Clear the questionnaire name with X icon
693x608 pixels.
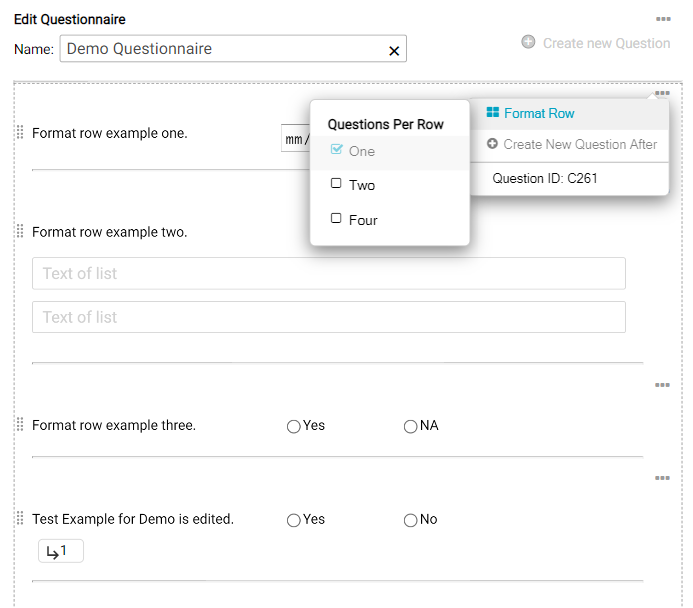(x=393, y=50)
